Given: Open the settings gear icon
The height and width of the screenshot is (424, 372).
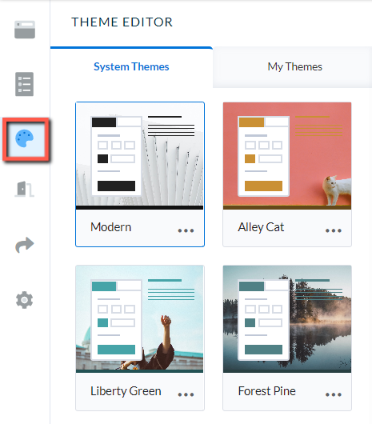Looking at the screenshot, I should (25, 300).
